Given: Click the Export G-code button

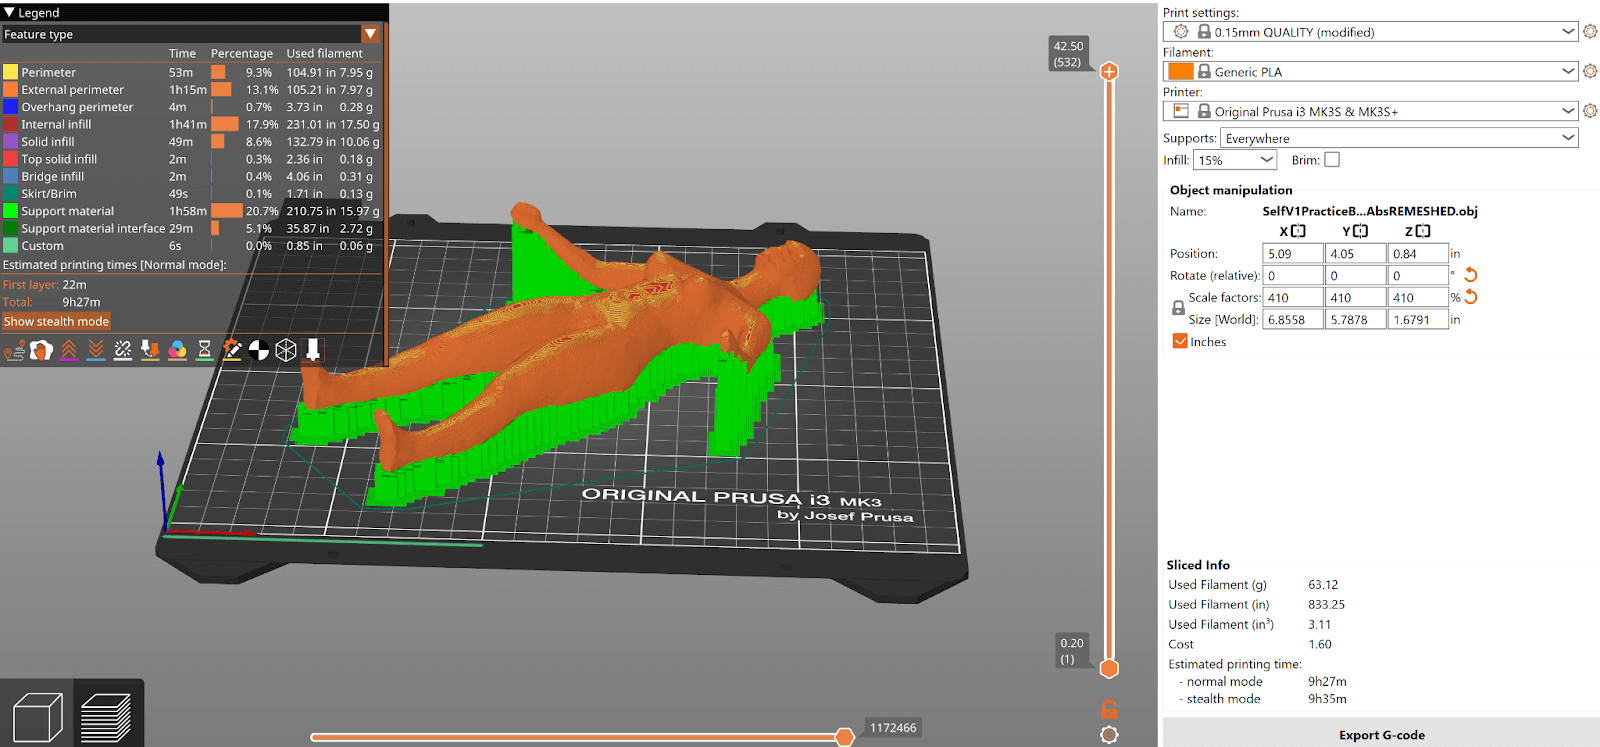Looking at the screenshot, I should [x=1381, y=735].
